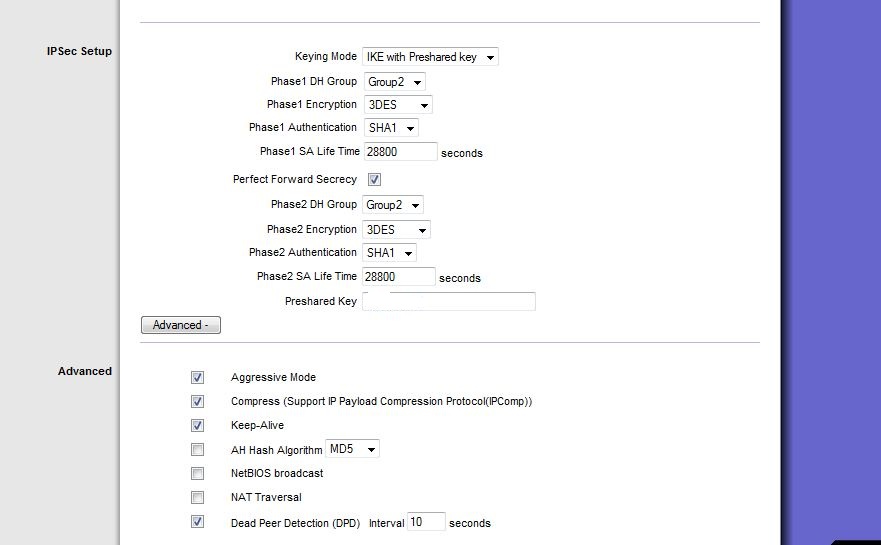
Task: Open the Phase1 Authentication dropdown
Action: [x=391, y=128]
